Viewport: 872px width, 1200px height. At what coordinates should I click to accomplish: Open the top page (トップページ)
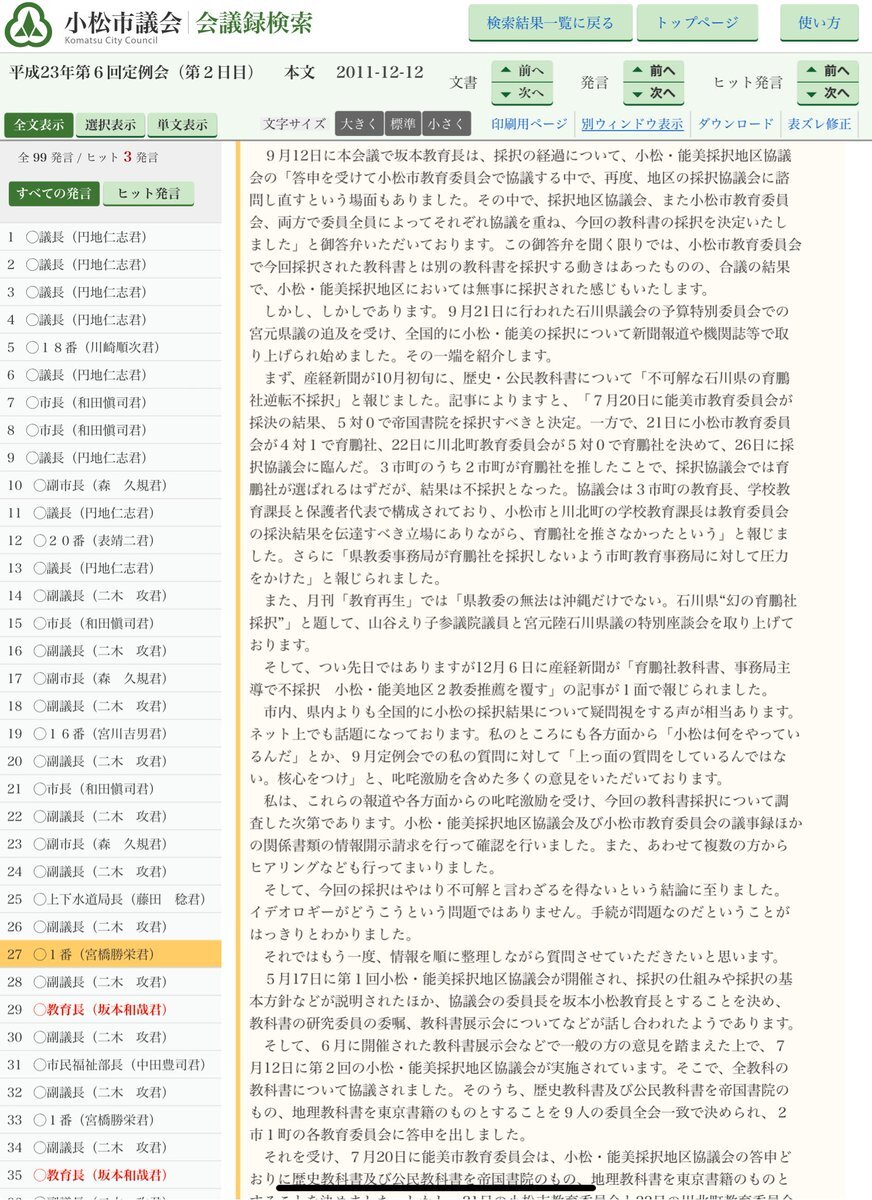click(x=699, y=23)
